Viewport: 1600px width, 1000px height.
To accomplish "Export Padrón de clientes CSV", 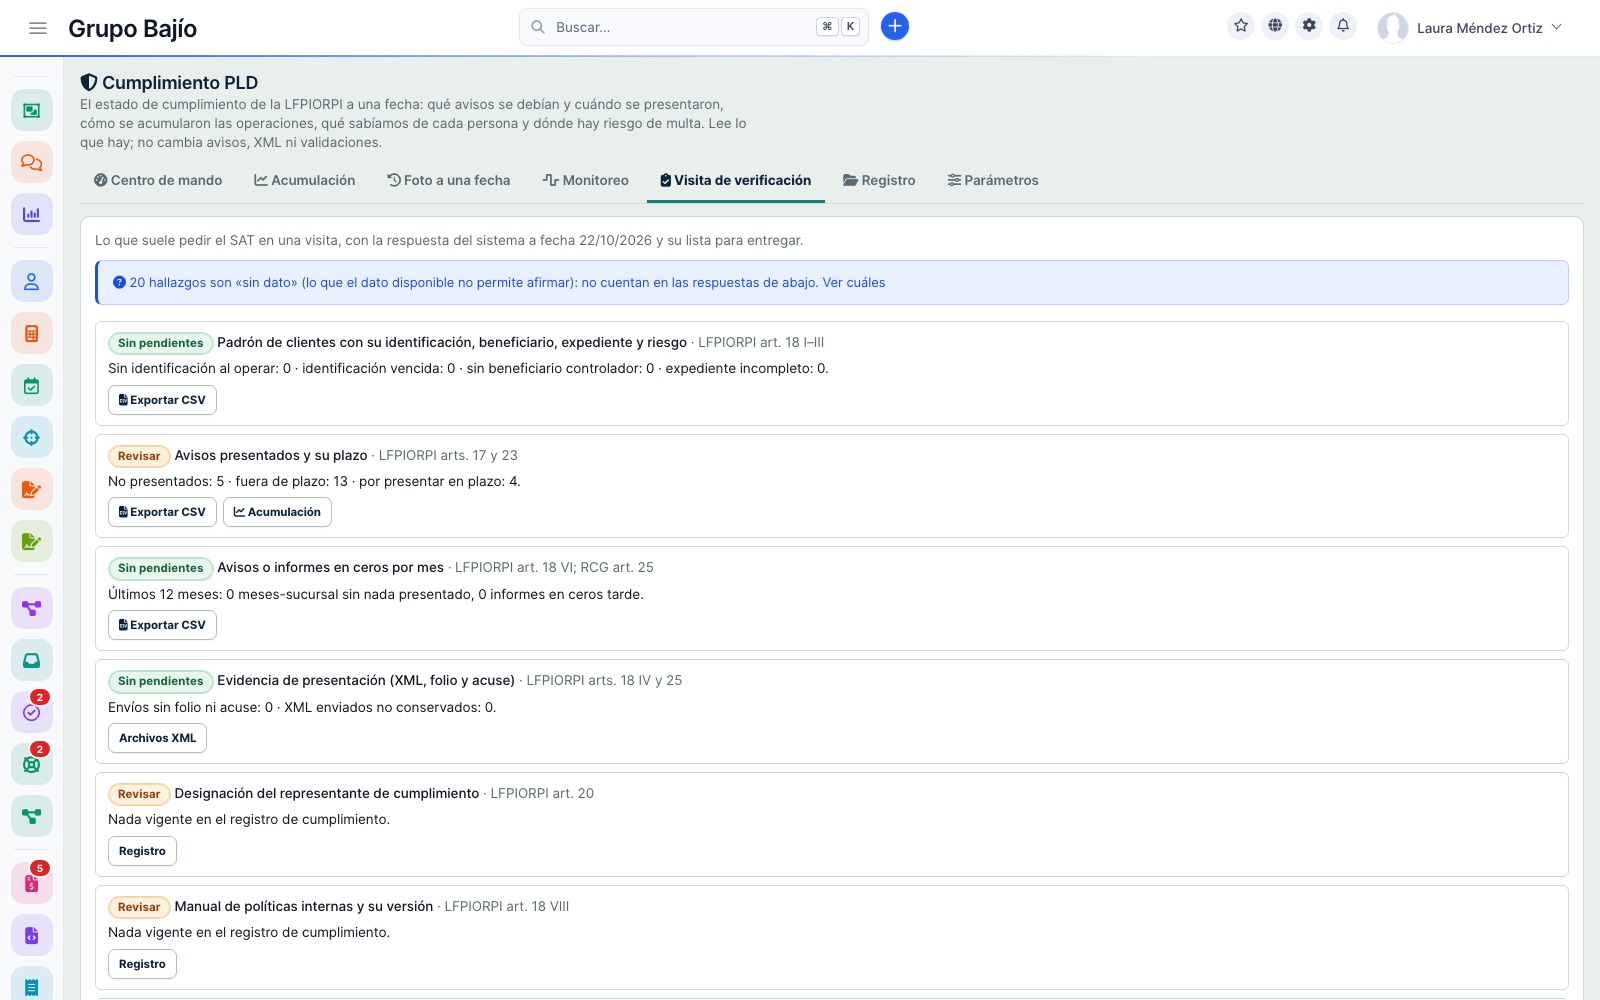I will [162, 400].
